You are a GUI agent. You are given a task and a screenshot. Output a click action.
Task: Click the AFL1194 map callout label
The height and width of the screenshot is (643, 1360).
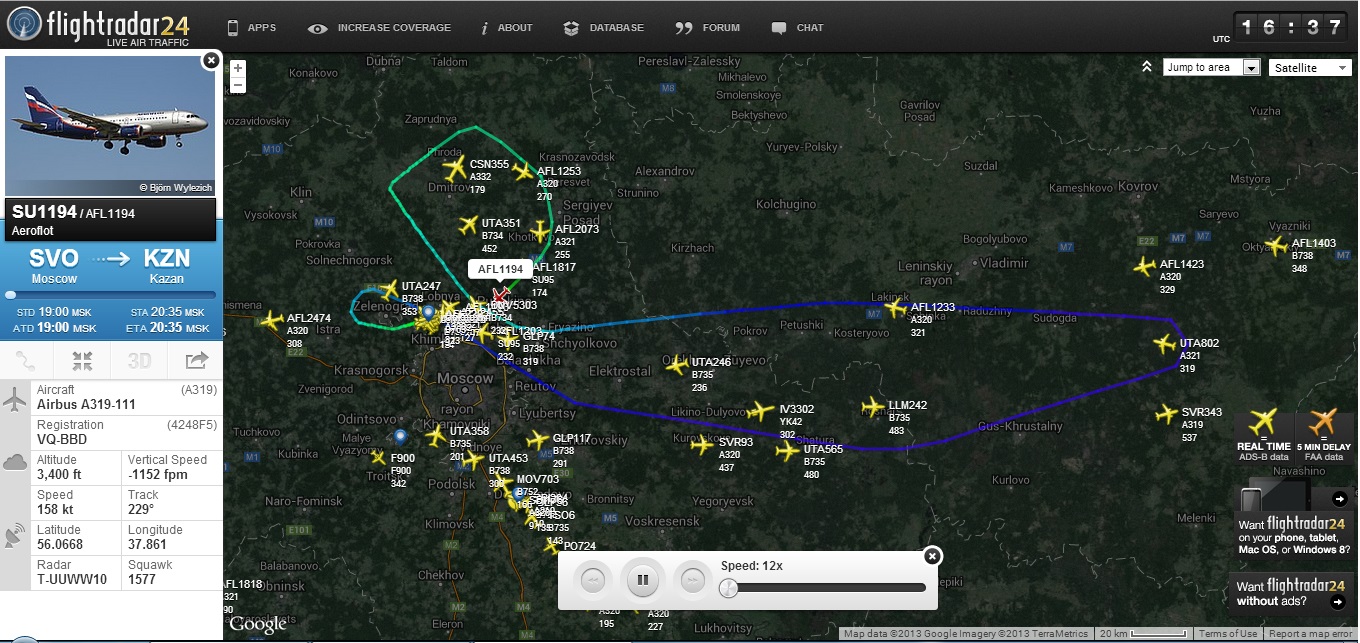click(500, 269)
